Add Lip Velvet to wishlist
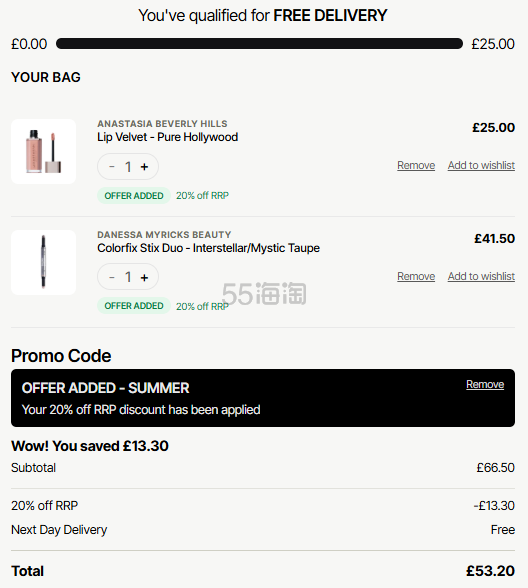Screen dimensions: 528x588 coord(481,165)
